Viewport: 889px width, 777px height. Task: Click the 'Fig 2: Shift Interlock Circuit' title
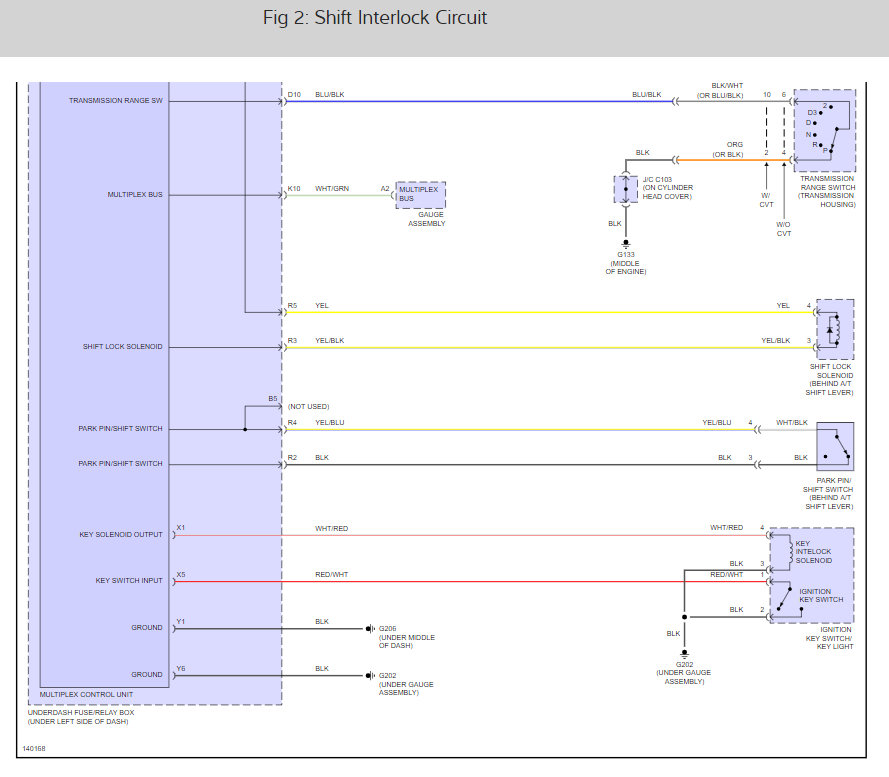375,18
